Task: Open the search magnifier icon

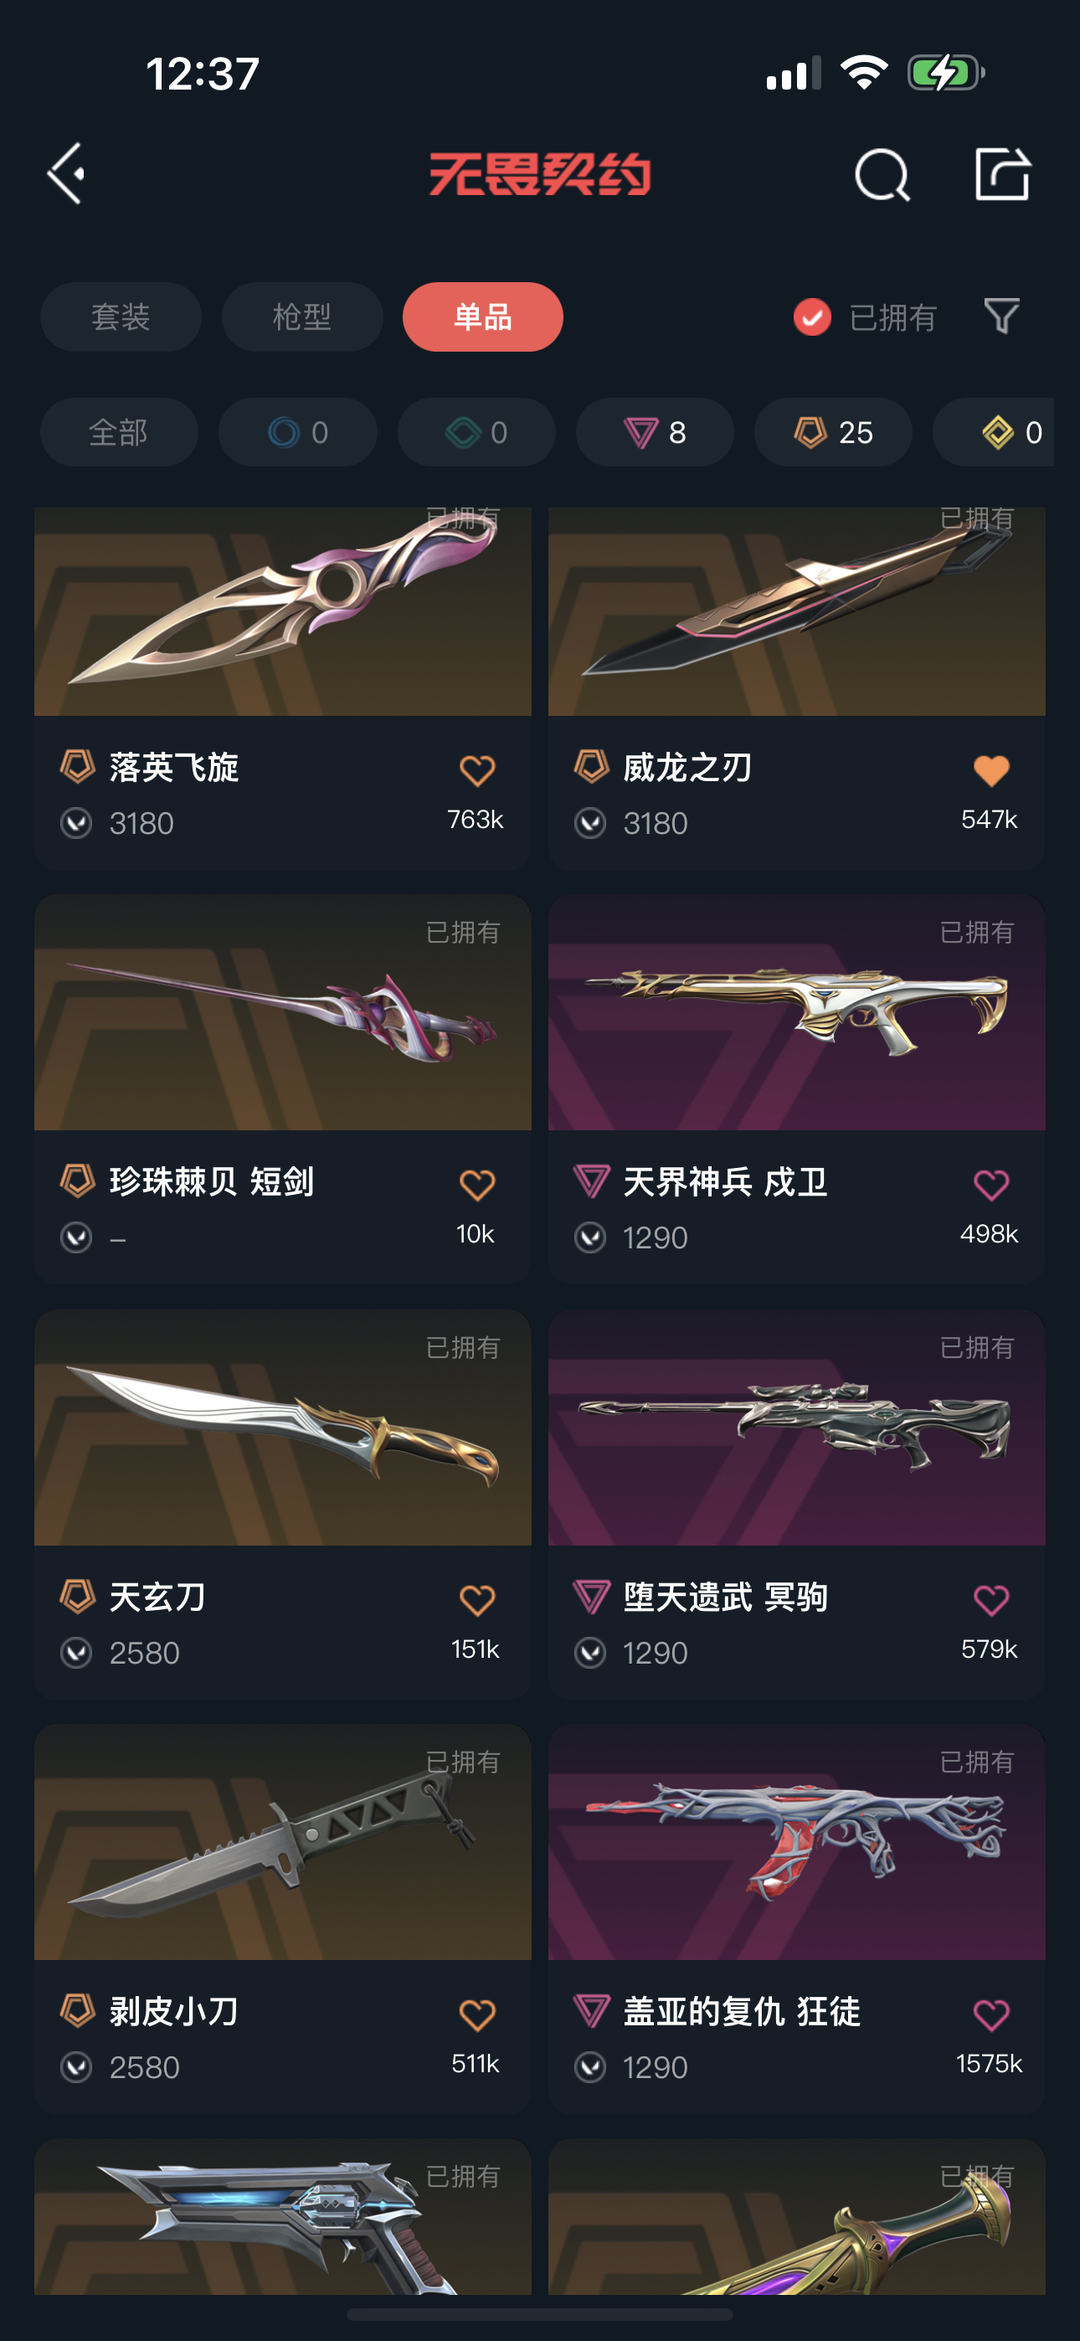Action: [x=882, y=175]
